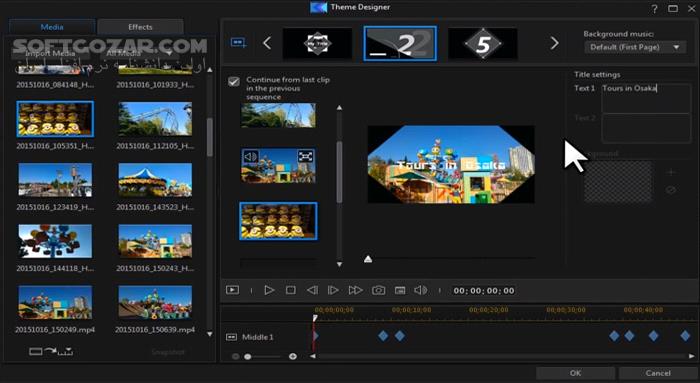Select the first keyframe diamond on Middle 1

(383, 336)
